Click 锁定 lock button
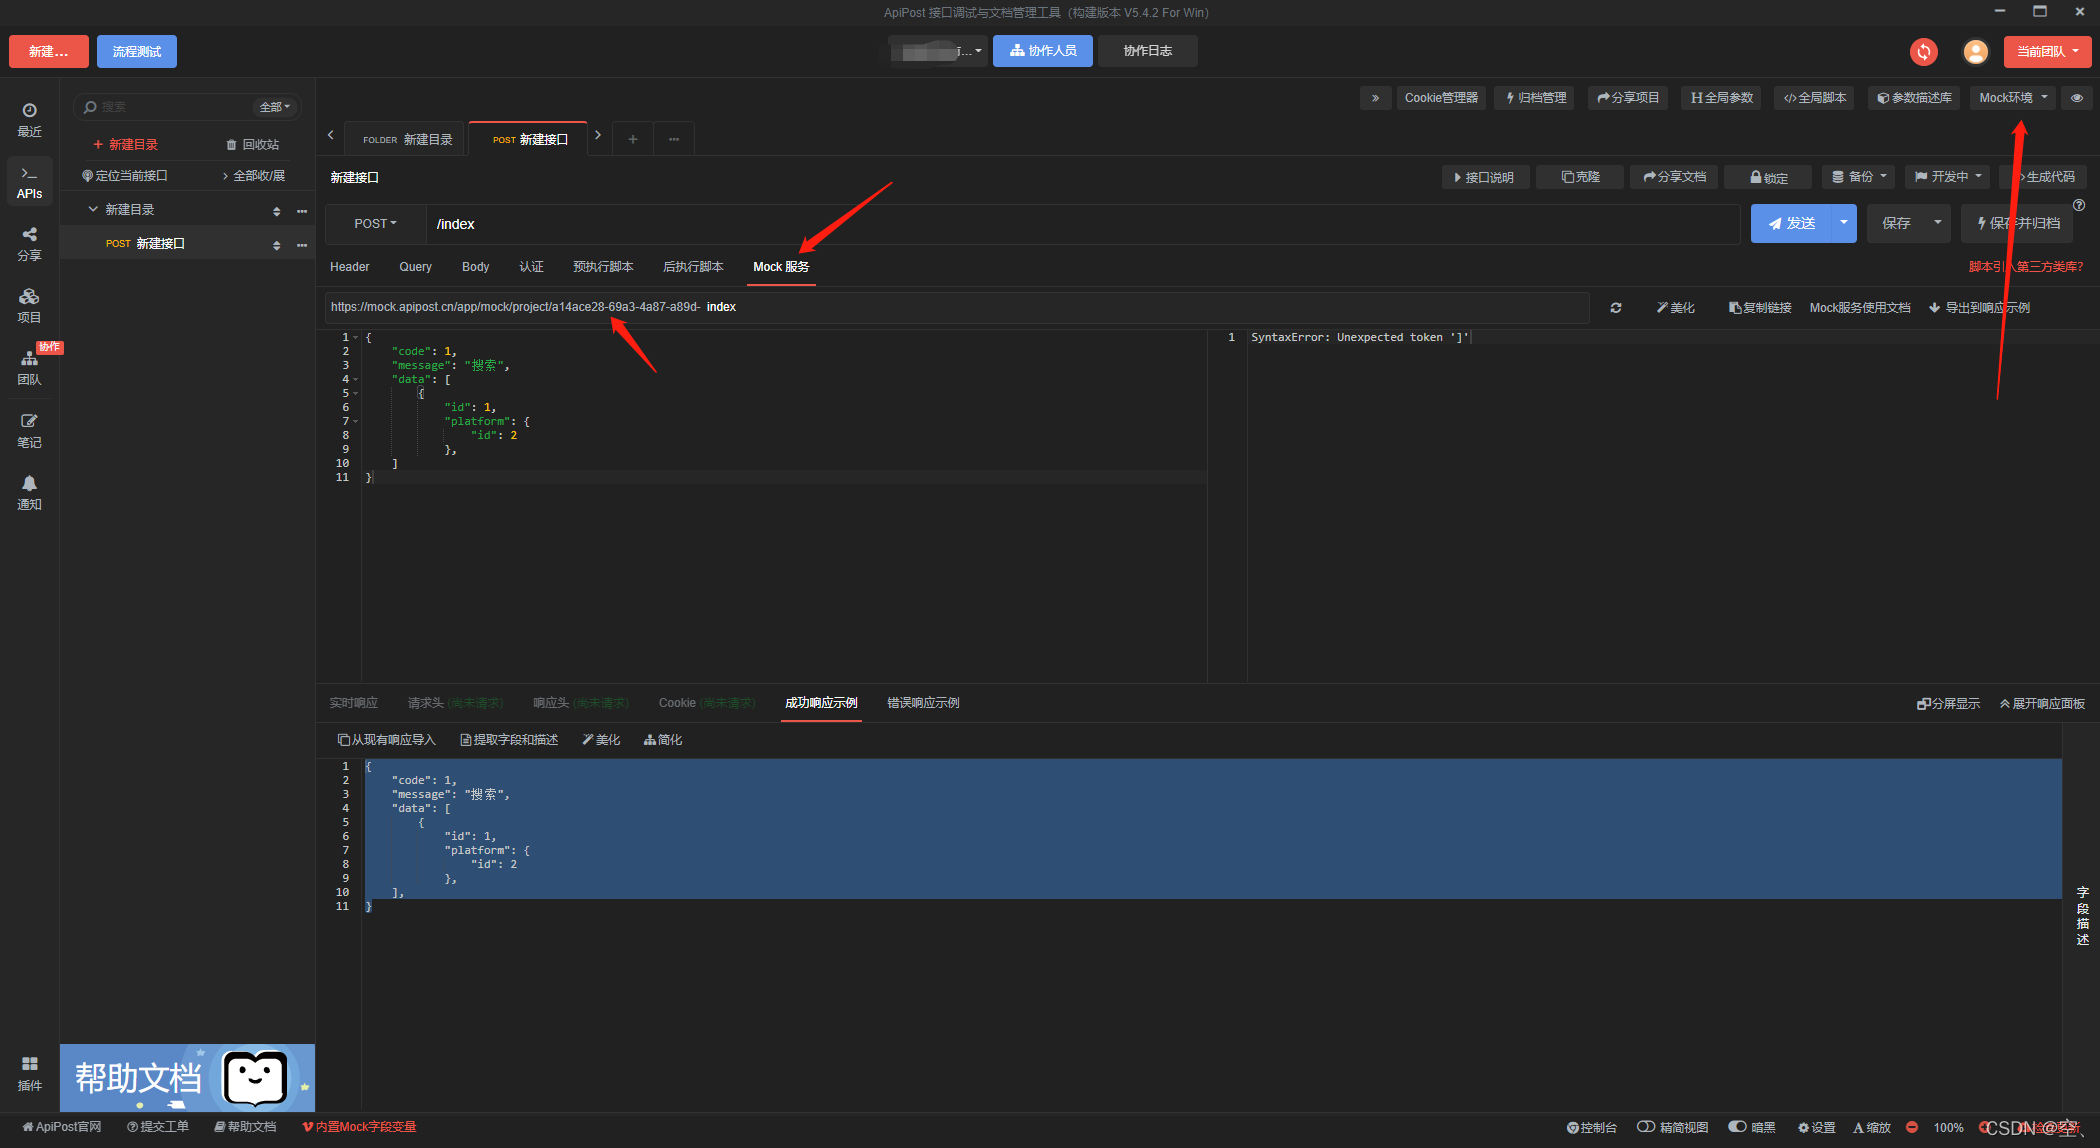Viewport: 2100px width, 1148px height. (1769, 178)
